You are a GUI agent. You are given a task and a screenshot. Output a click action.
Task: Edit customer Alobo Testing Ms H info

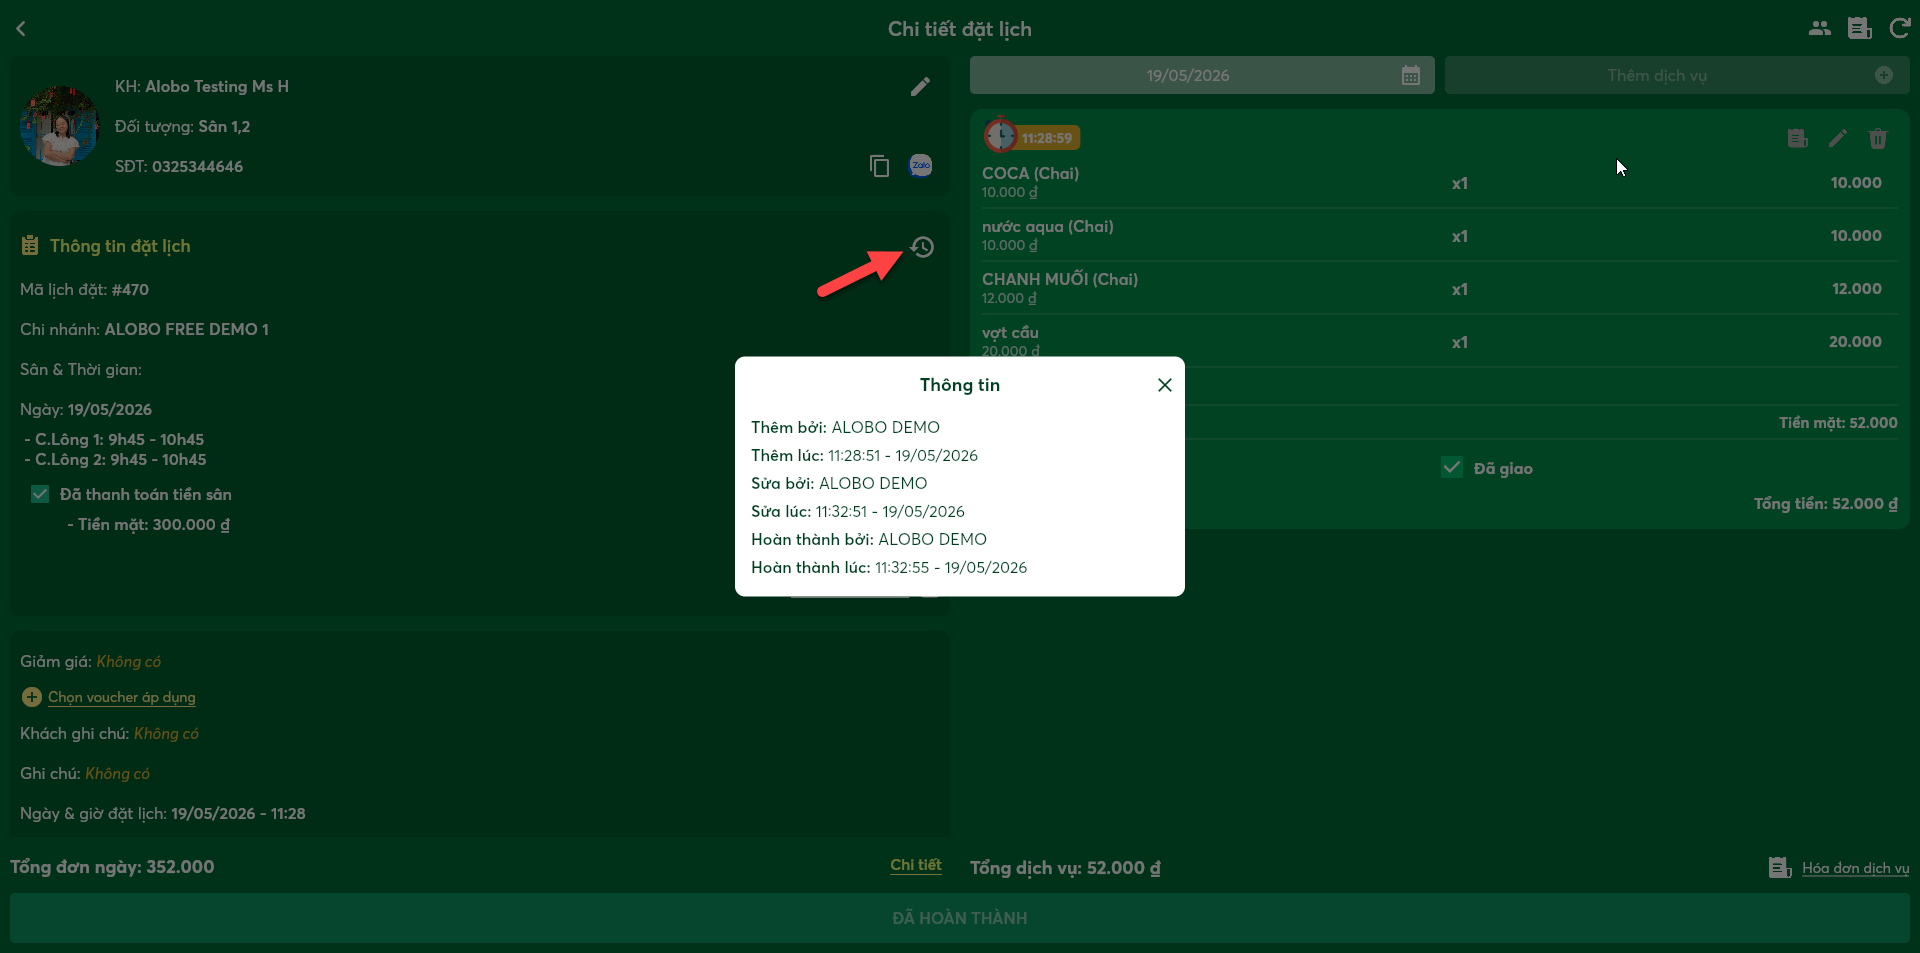pyautogui.click(x=920, y=87)
